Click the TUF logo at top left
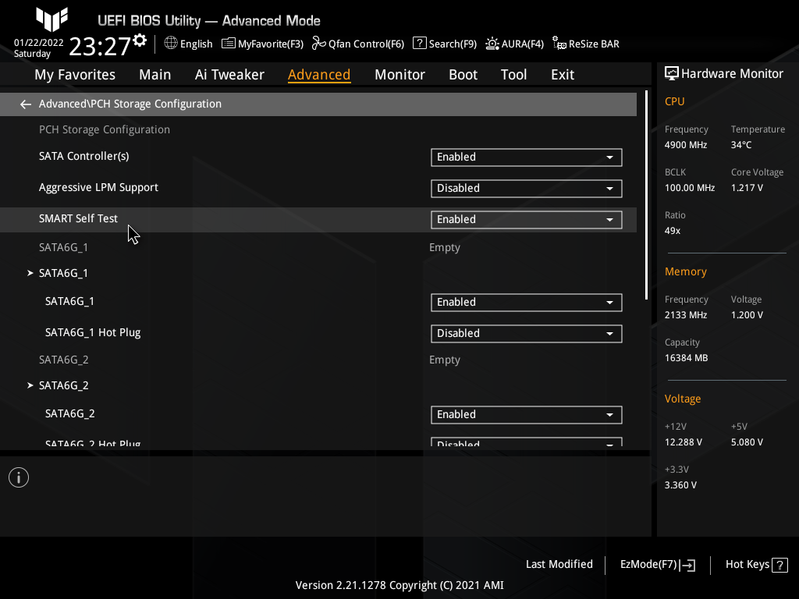The height and width of the screenshot is (599, 799). pos(52,19)
